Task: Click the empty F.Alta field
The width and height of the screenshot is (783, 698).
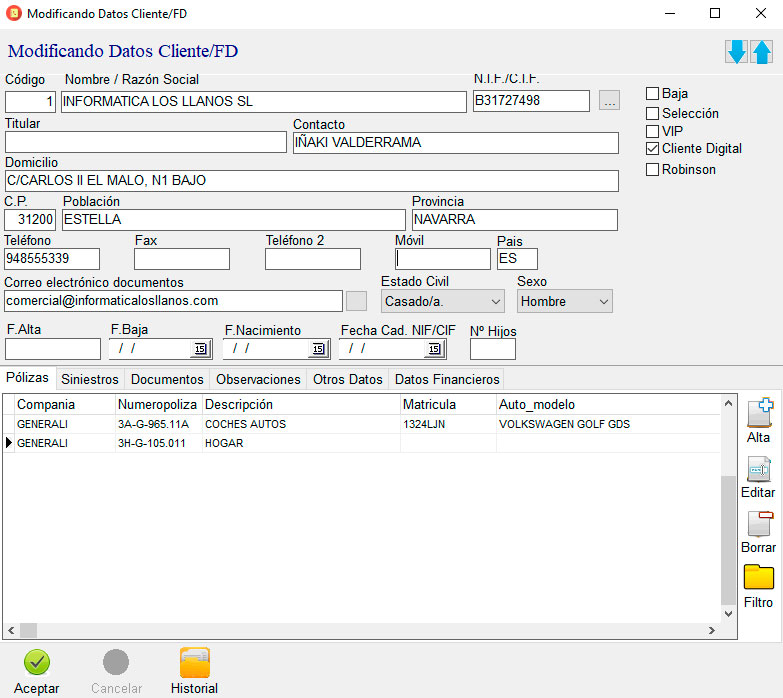Action: [53, 349]
